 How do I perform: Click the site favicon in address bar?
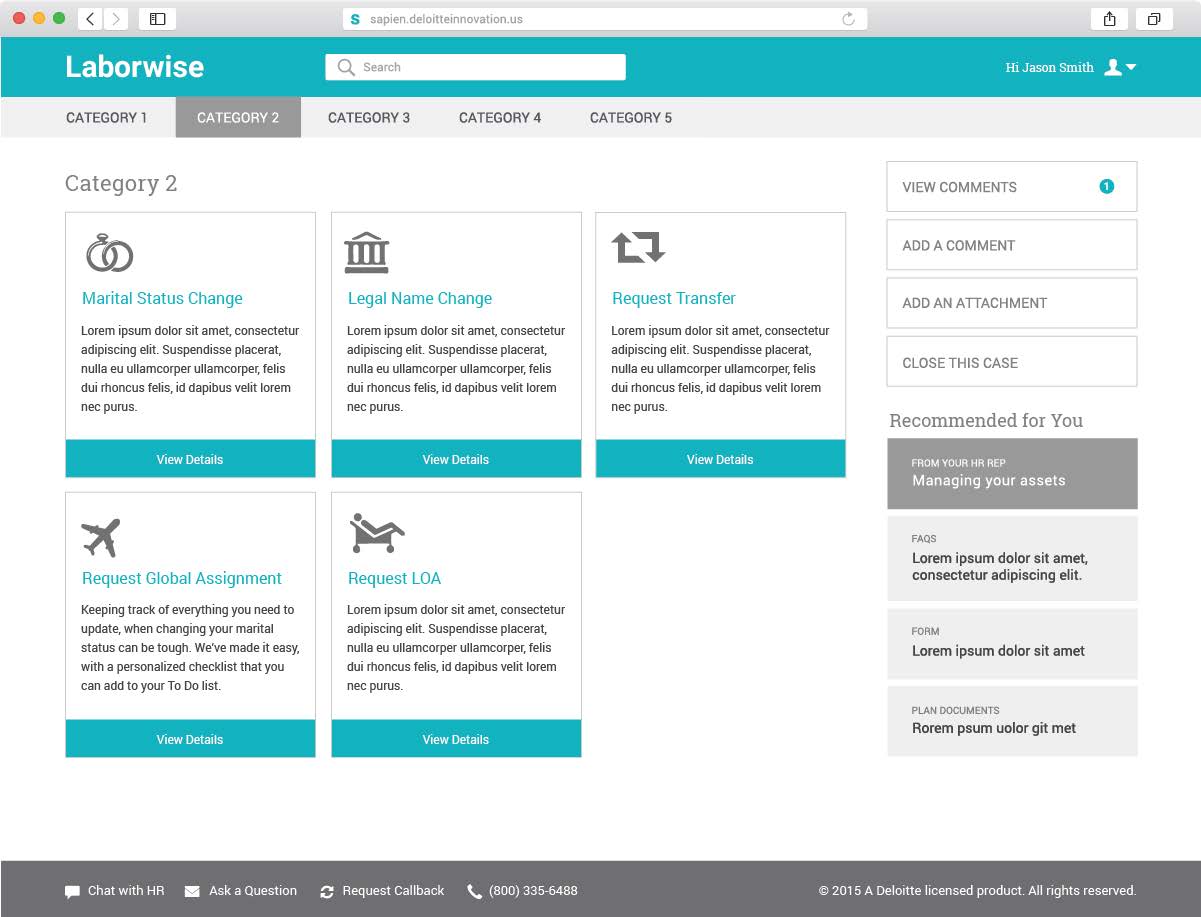355,19
